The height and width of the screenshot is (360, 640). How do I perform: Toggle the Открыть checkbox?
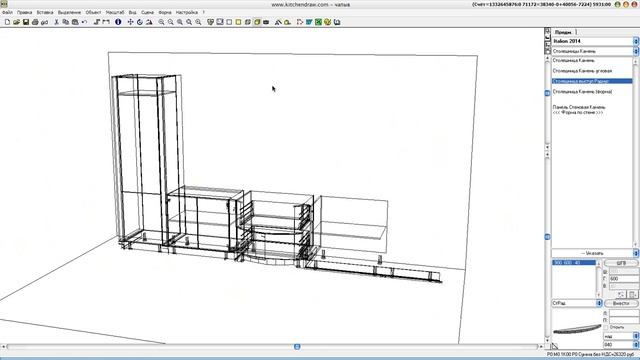(x=606, y=327)
